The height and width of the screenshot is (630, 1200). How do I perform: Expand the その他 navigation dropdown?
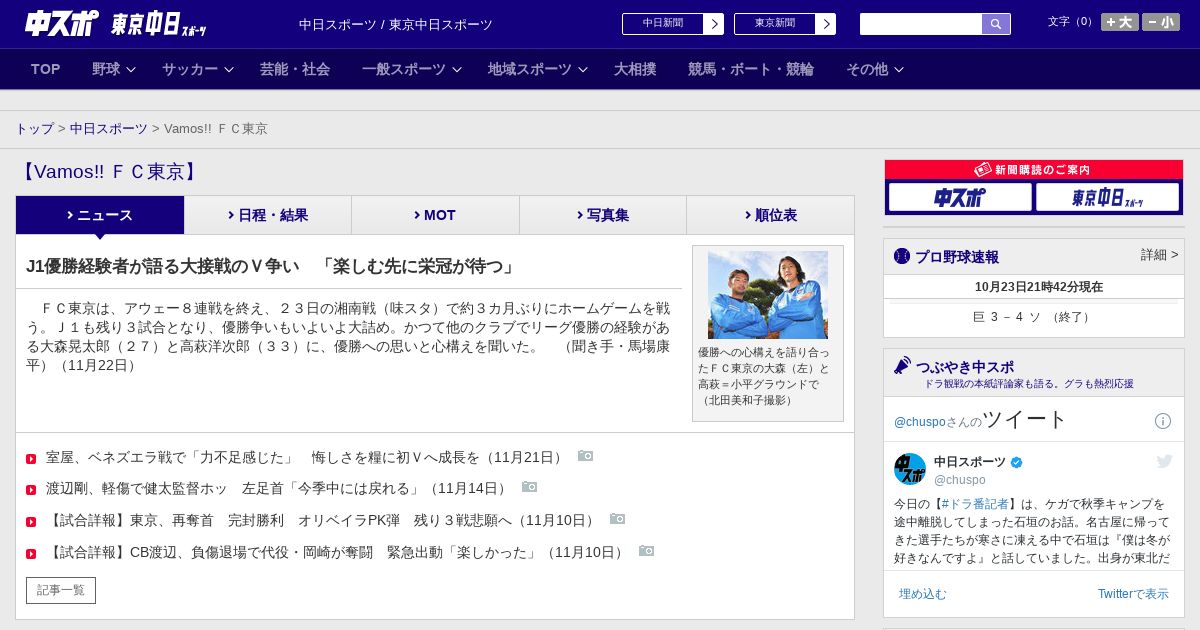click(875, 69)
